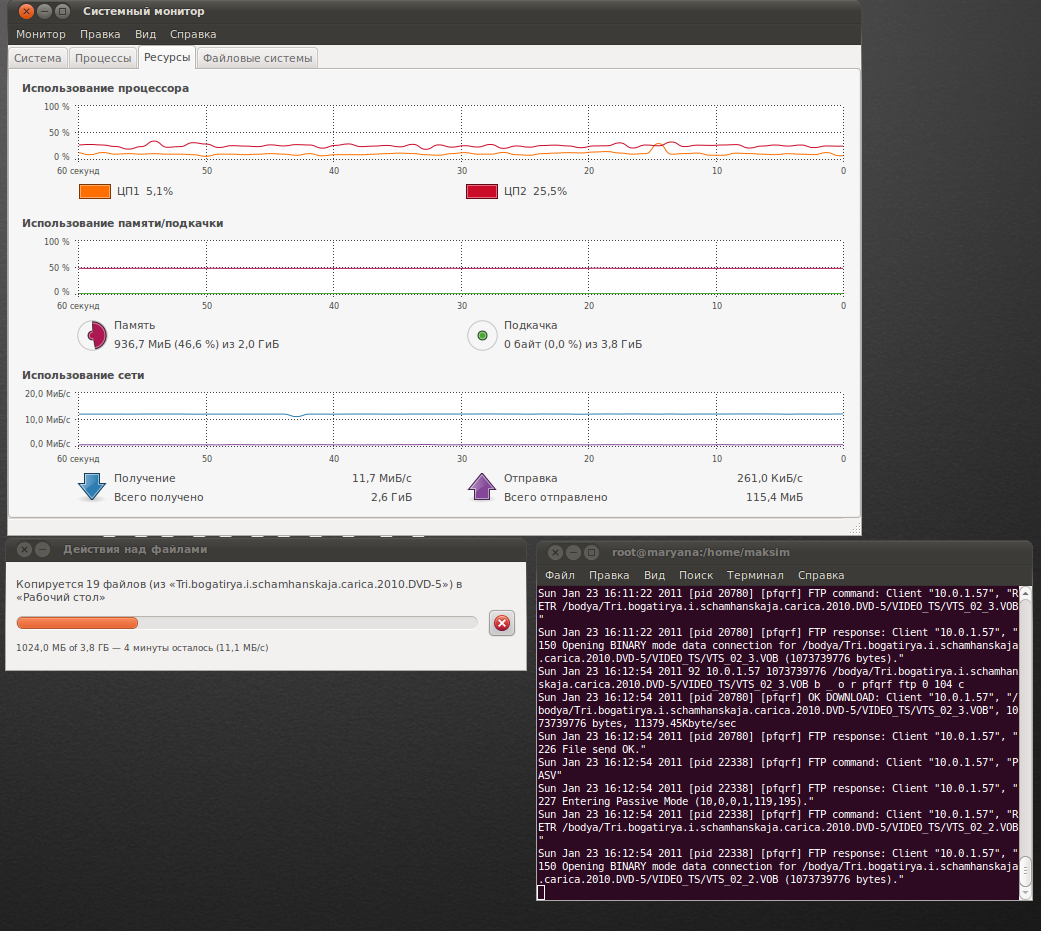Click the "936,7 МиБ (46,6 %) из 2,0 ГиБ" value
The width and height of the screenshot is (1041, 931).
[x=197, y=345]
